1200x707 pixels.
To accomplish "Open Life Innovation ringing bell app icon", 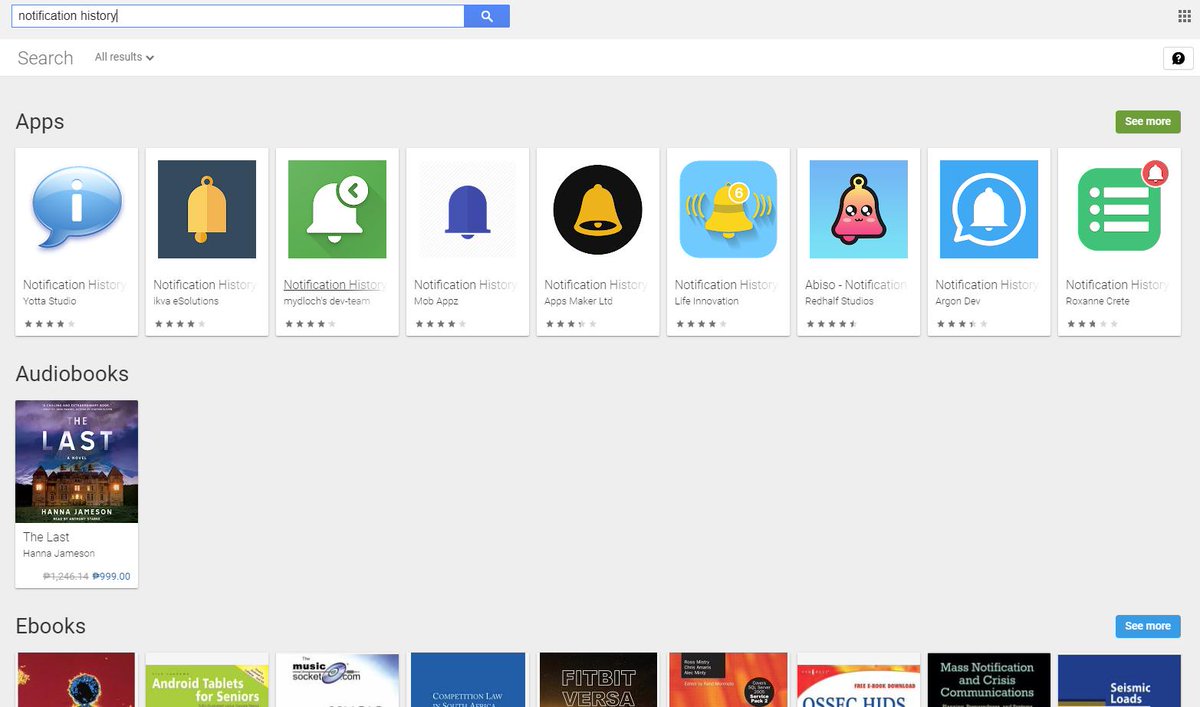I will [728, 209].
